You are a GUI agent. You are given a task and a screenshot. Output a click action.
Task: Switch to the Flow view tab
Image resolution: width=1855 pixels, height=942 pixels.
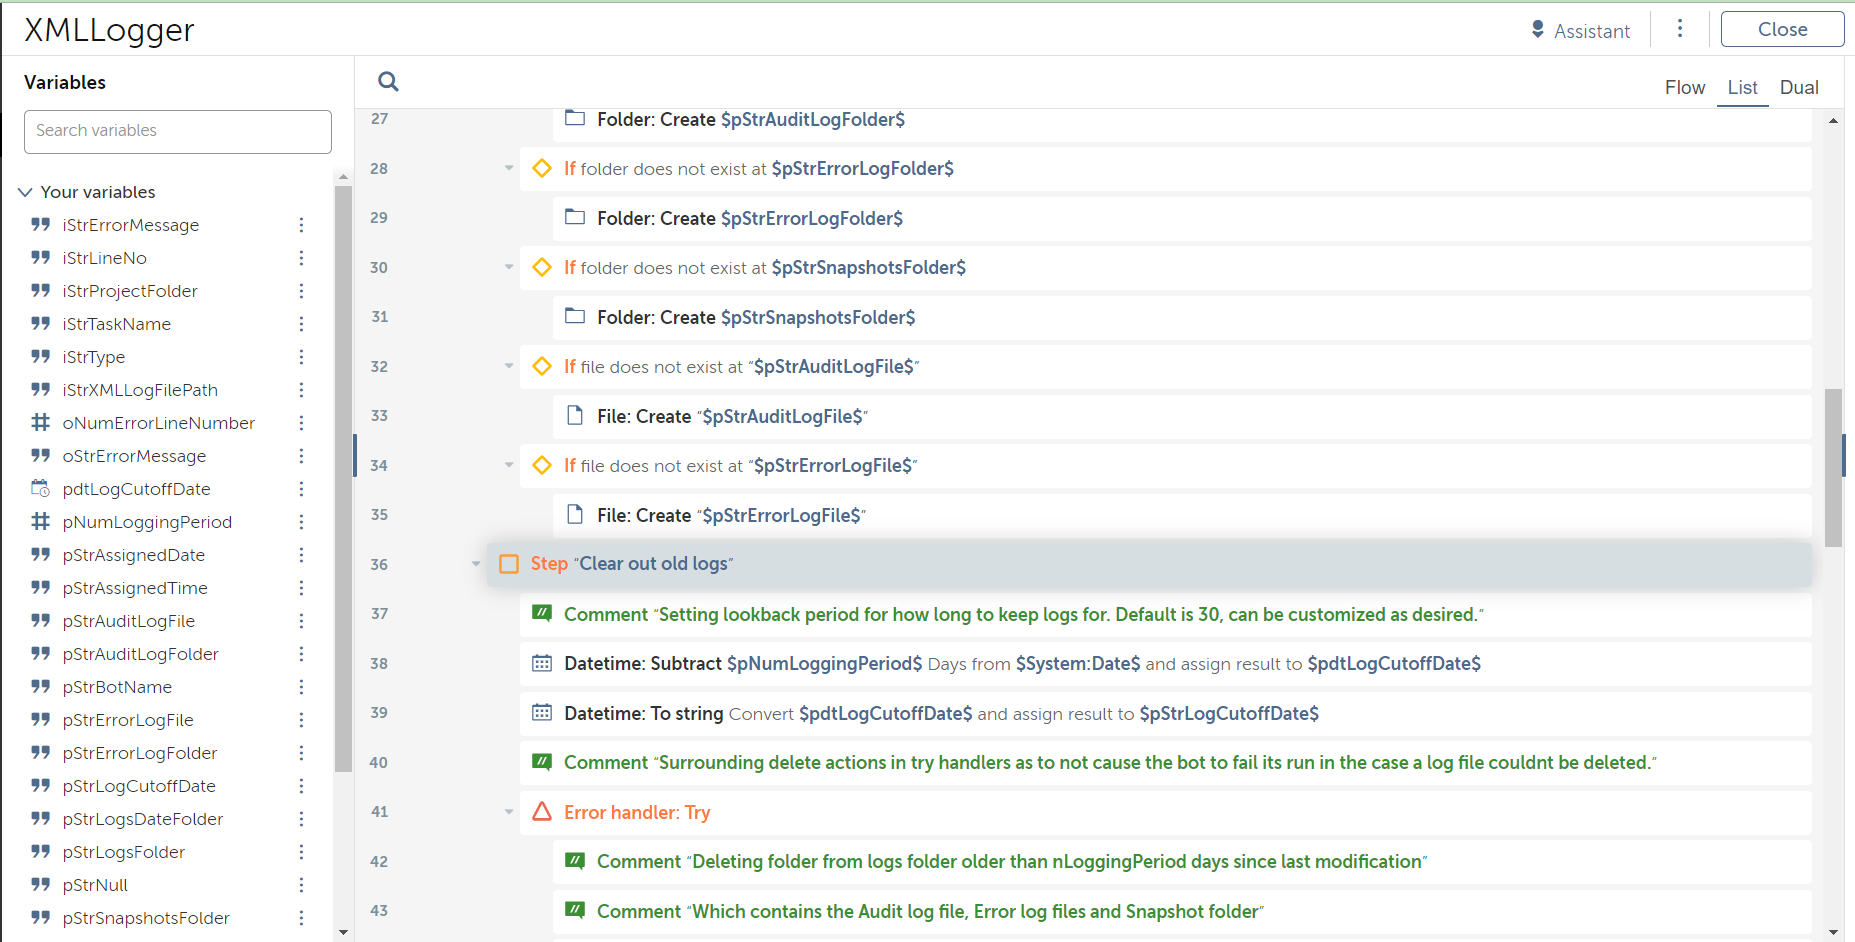point(1684,88)
